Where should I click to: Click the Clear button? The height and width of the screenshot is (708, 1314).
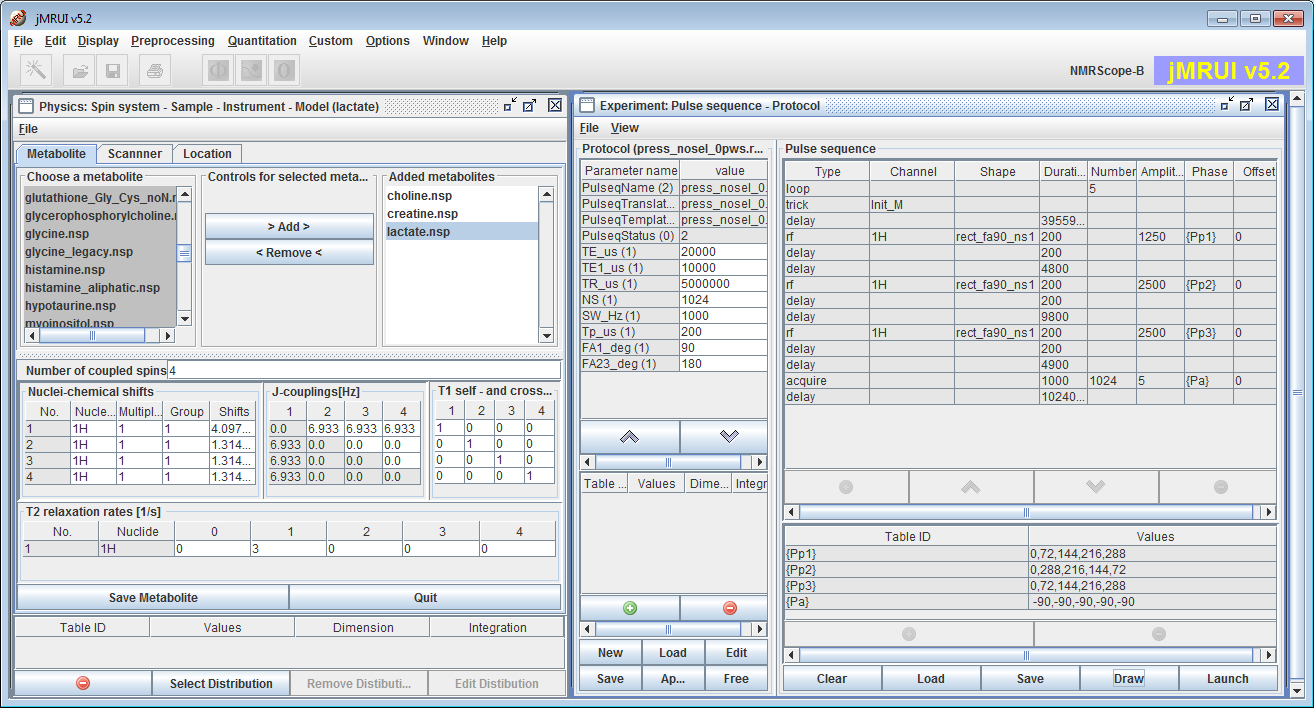[832, 678]
